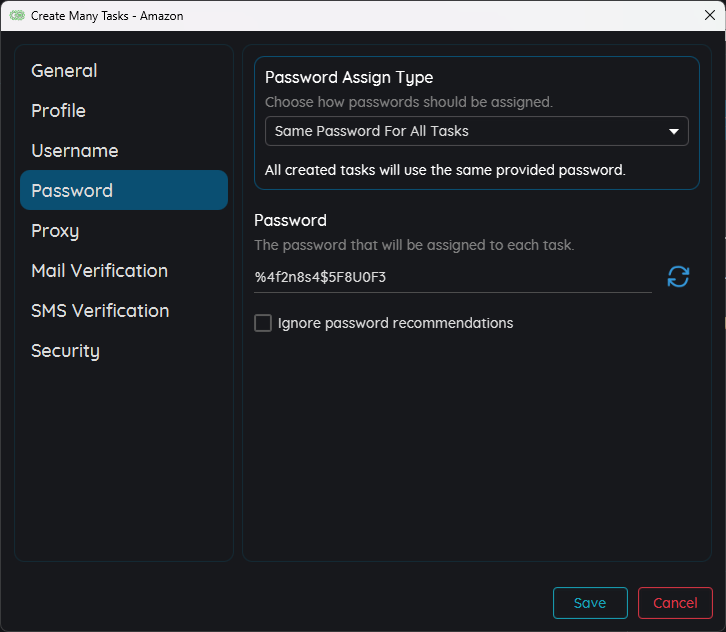726x632 pixels.
Task: Click the 'Ignore password recommendations' label text
Action: pyautogui.click(x=395, y=323)
